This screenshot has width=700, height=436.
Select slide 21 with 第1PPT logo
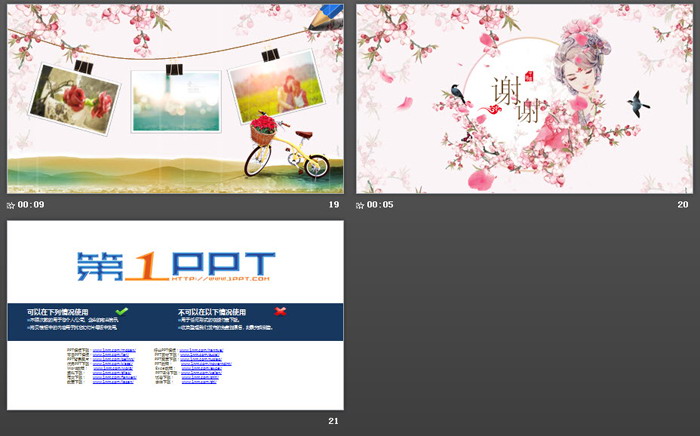point(175,315)
